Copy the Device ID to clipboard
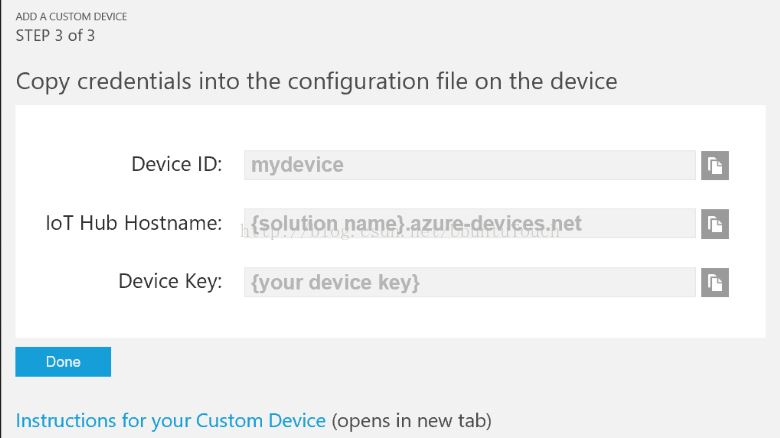This screenshot has width=780, height=438. pos(714,165)
